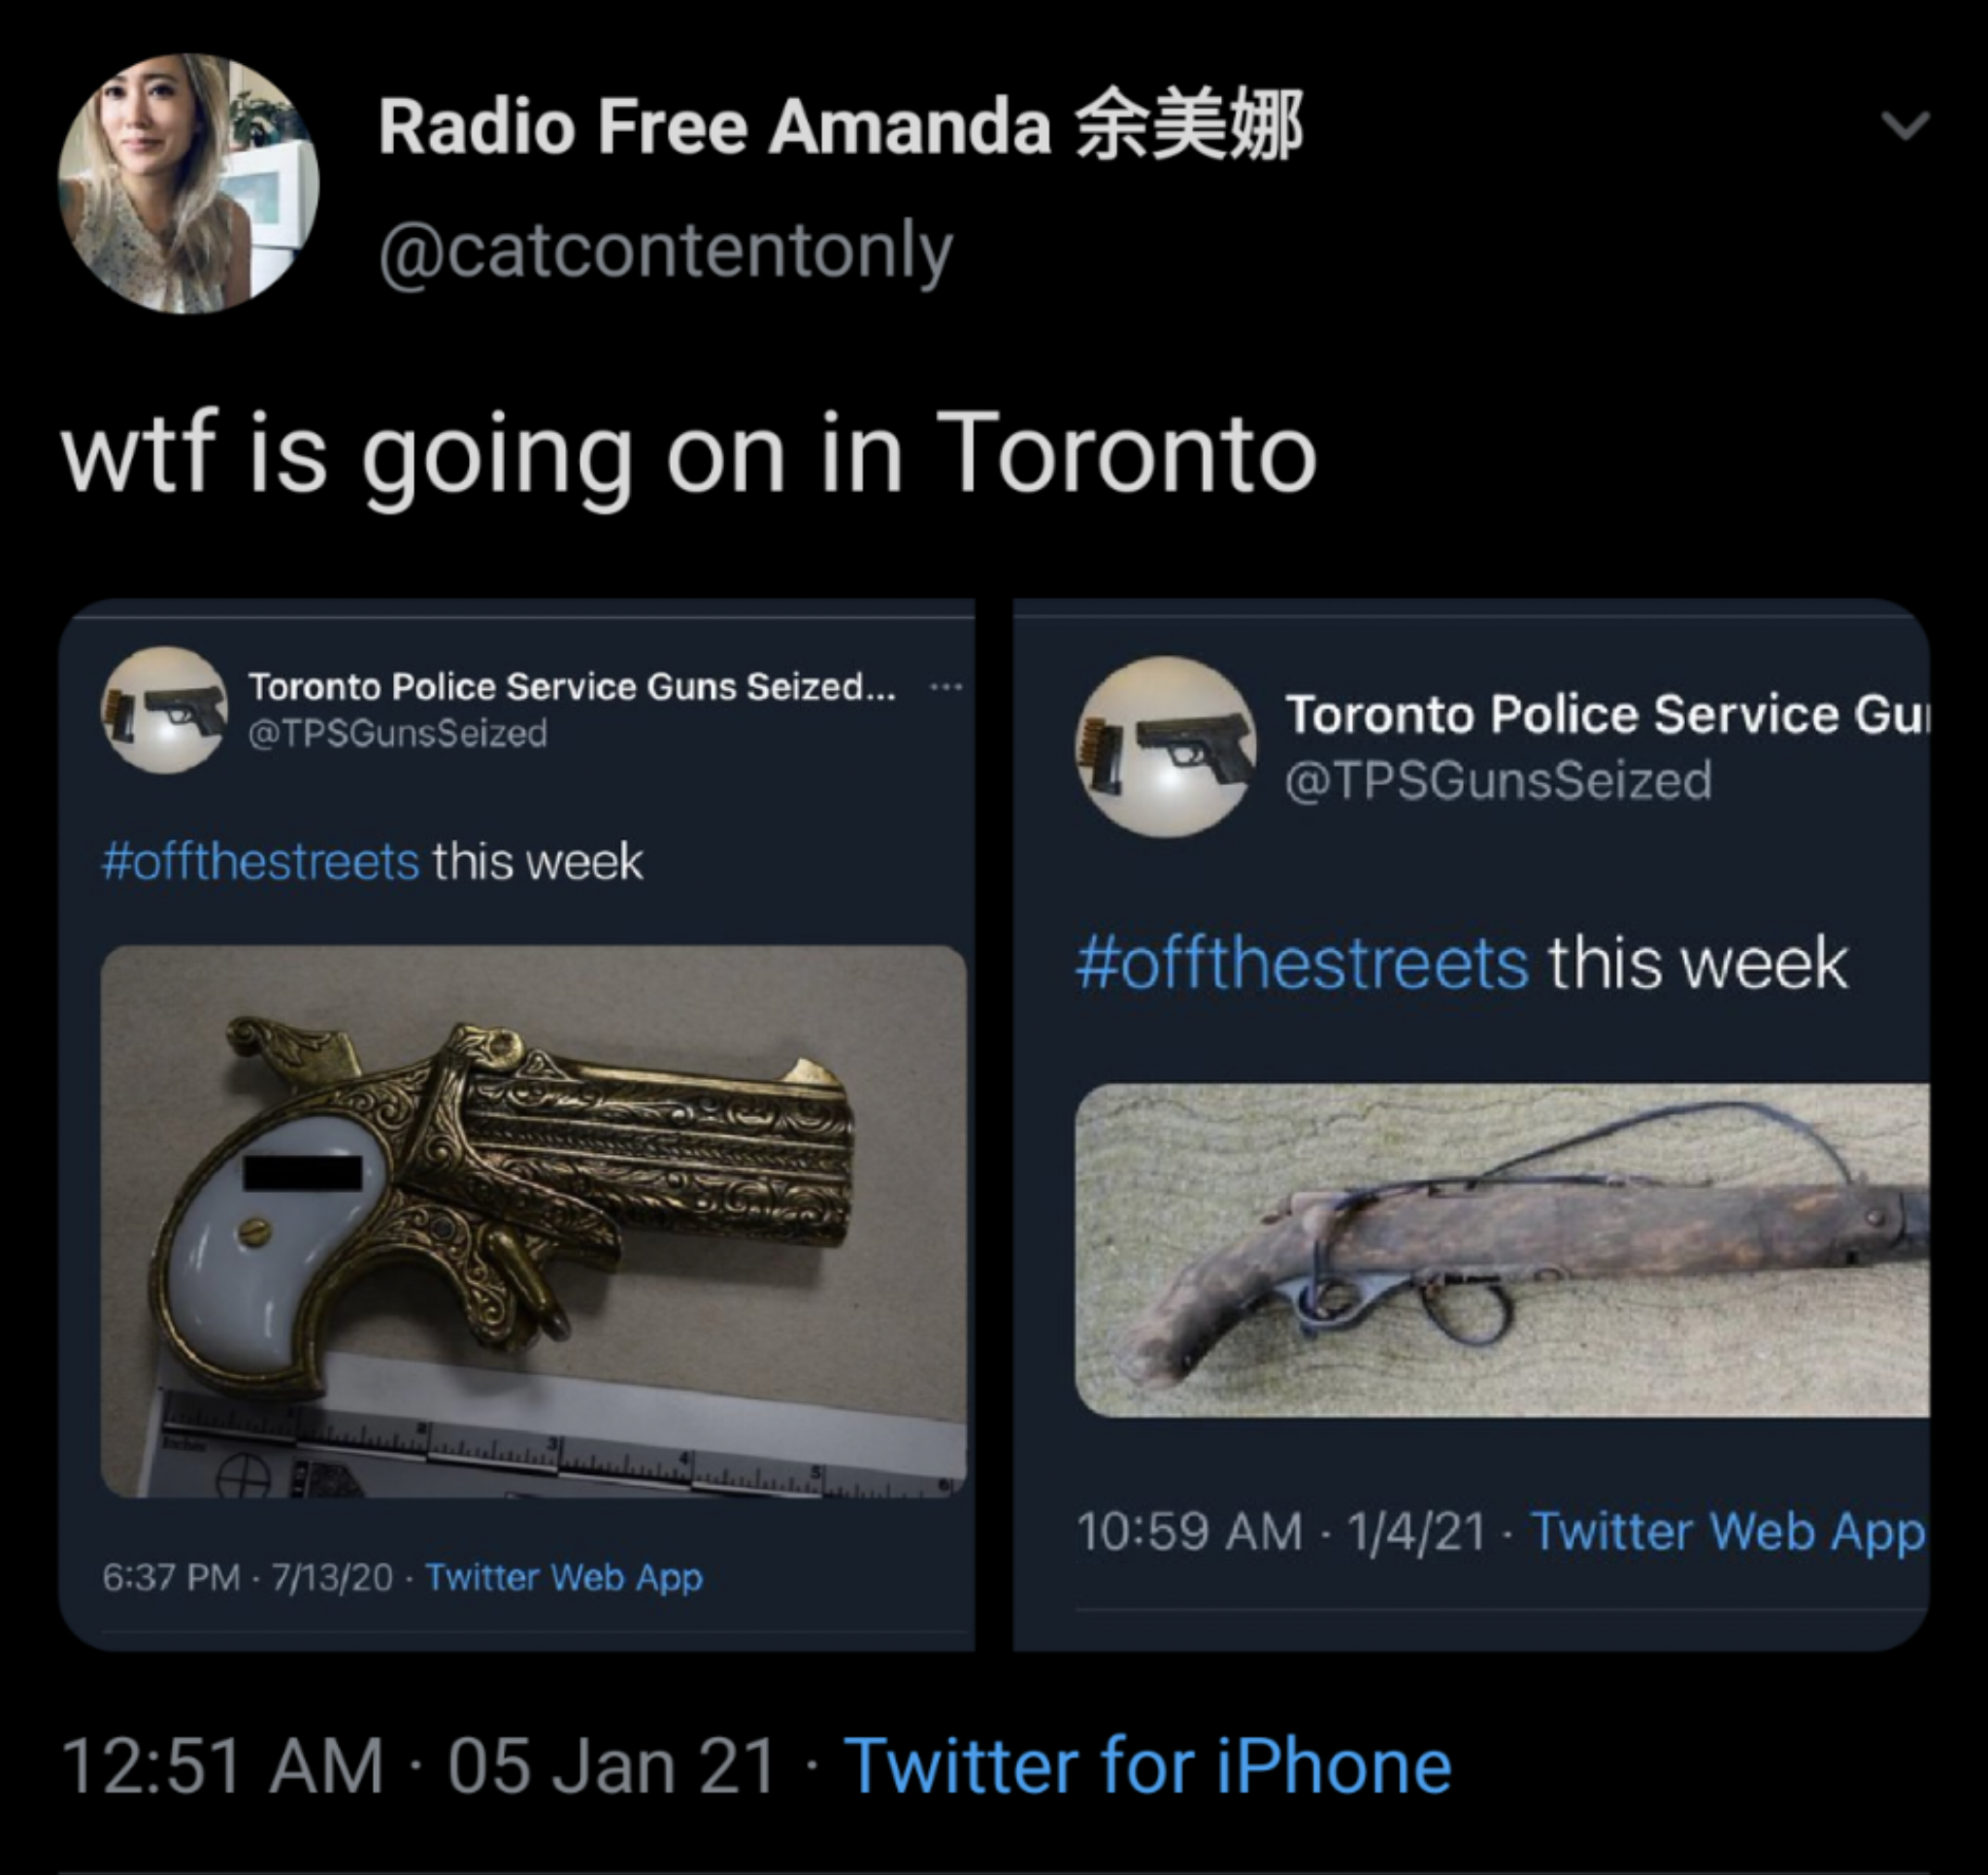View the rusty rifle photo
1988x1875 pixels.
tap(1502, 1250)
